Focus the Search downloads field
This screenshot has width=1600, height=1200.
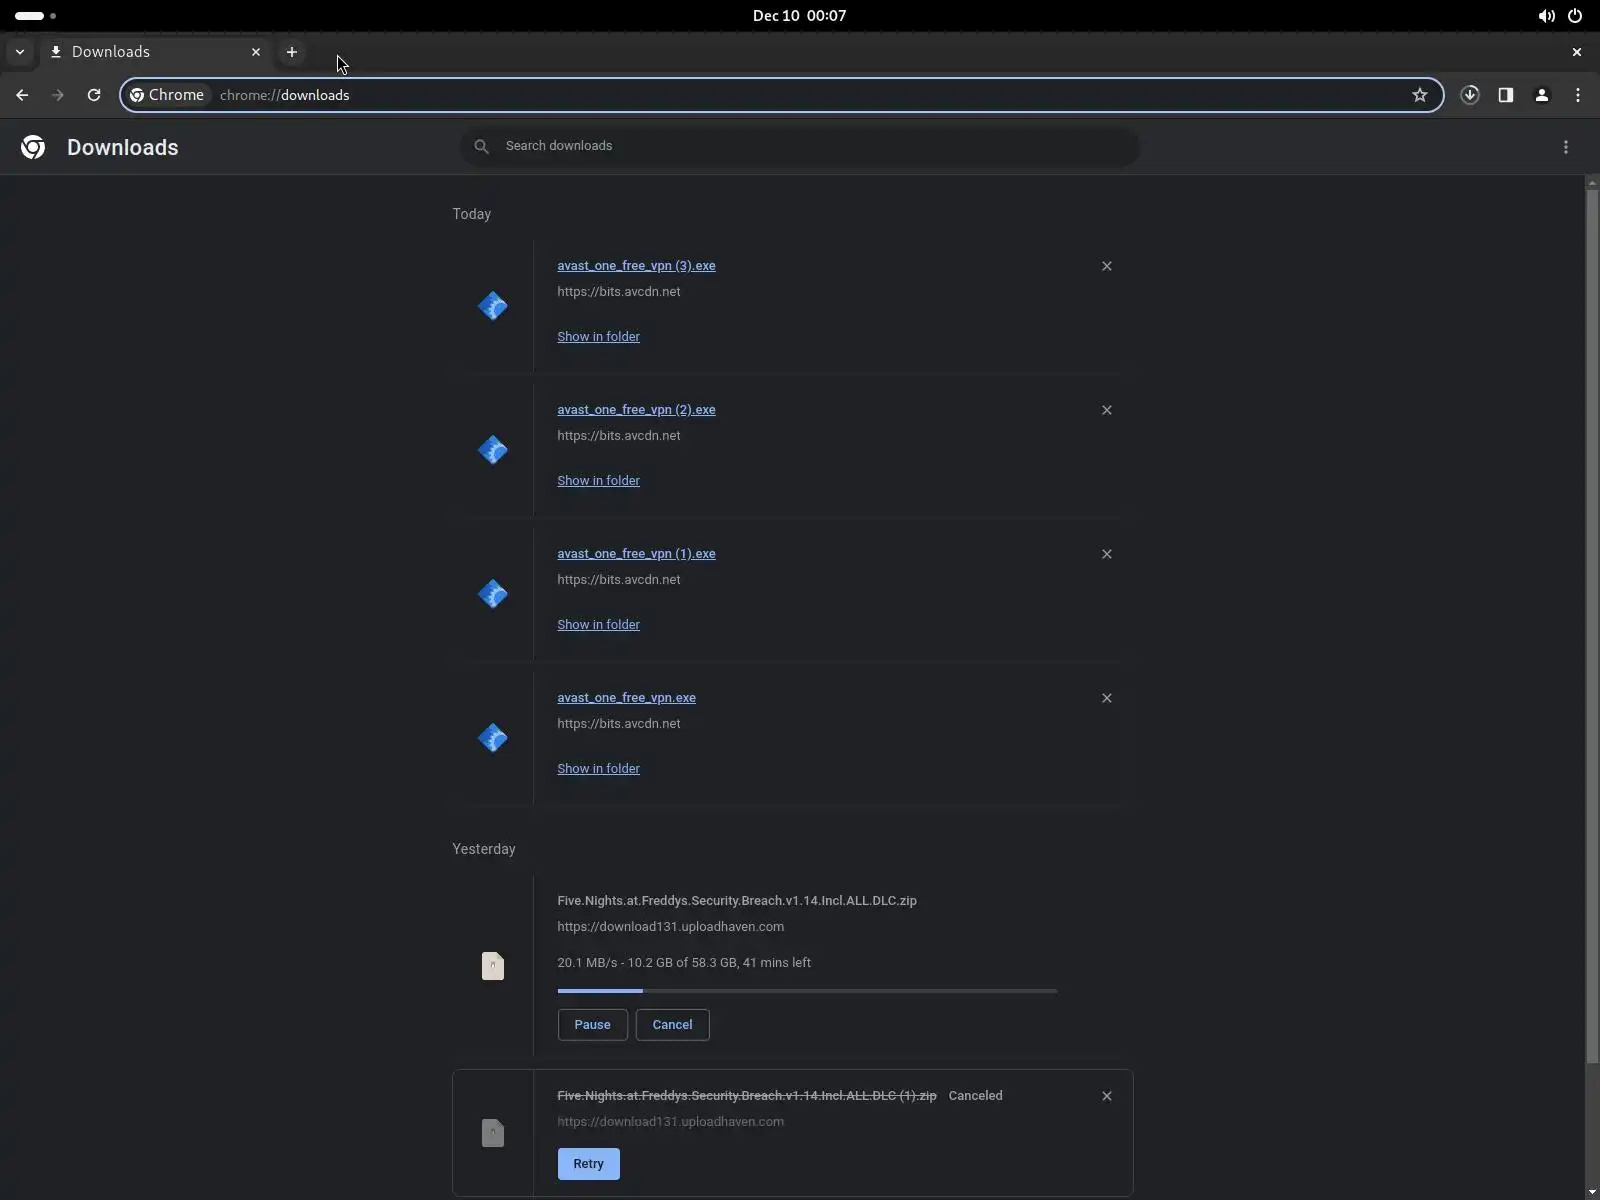(799, 146)
